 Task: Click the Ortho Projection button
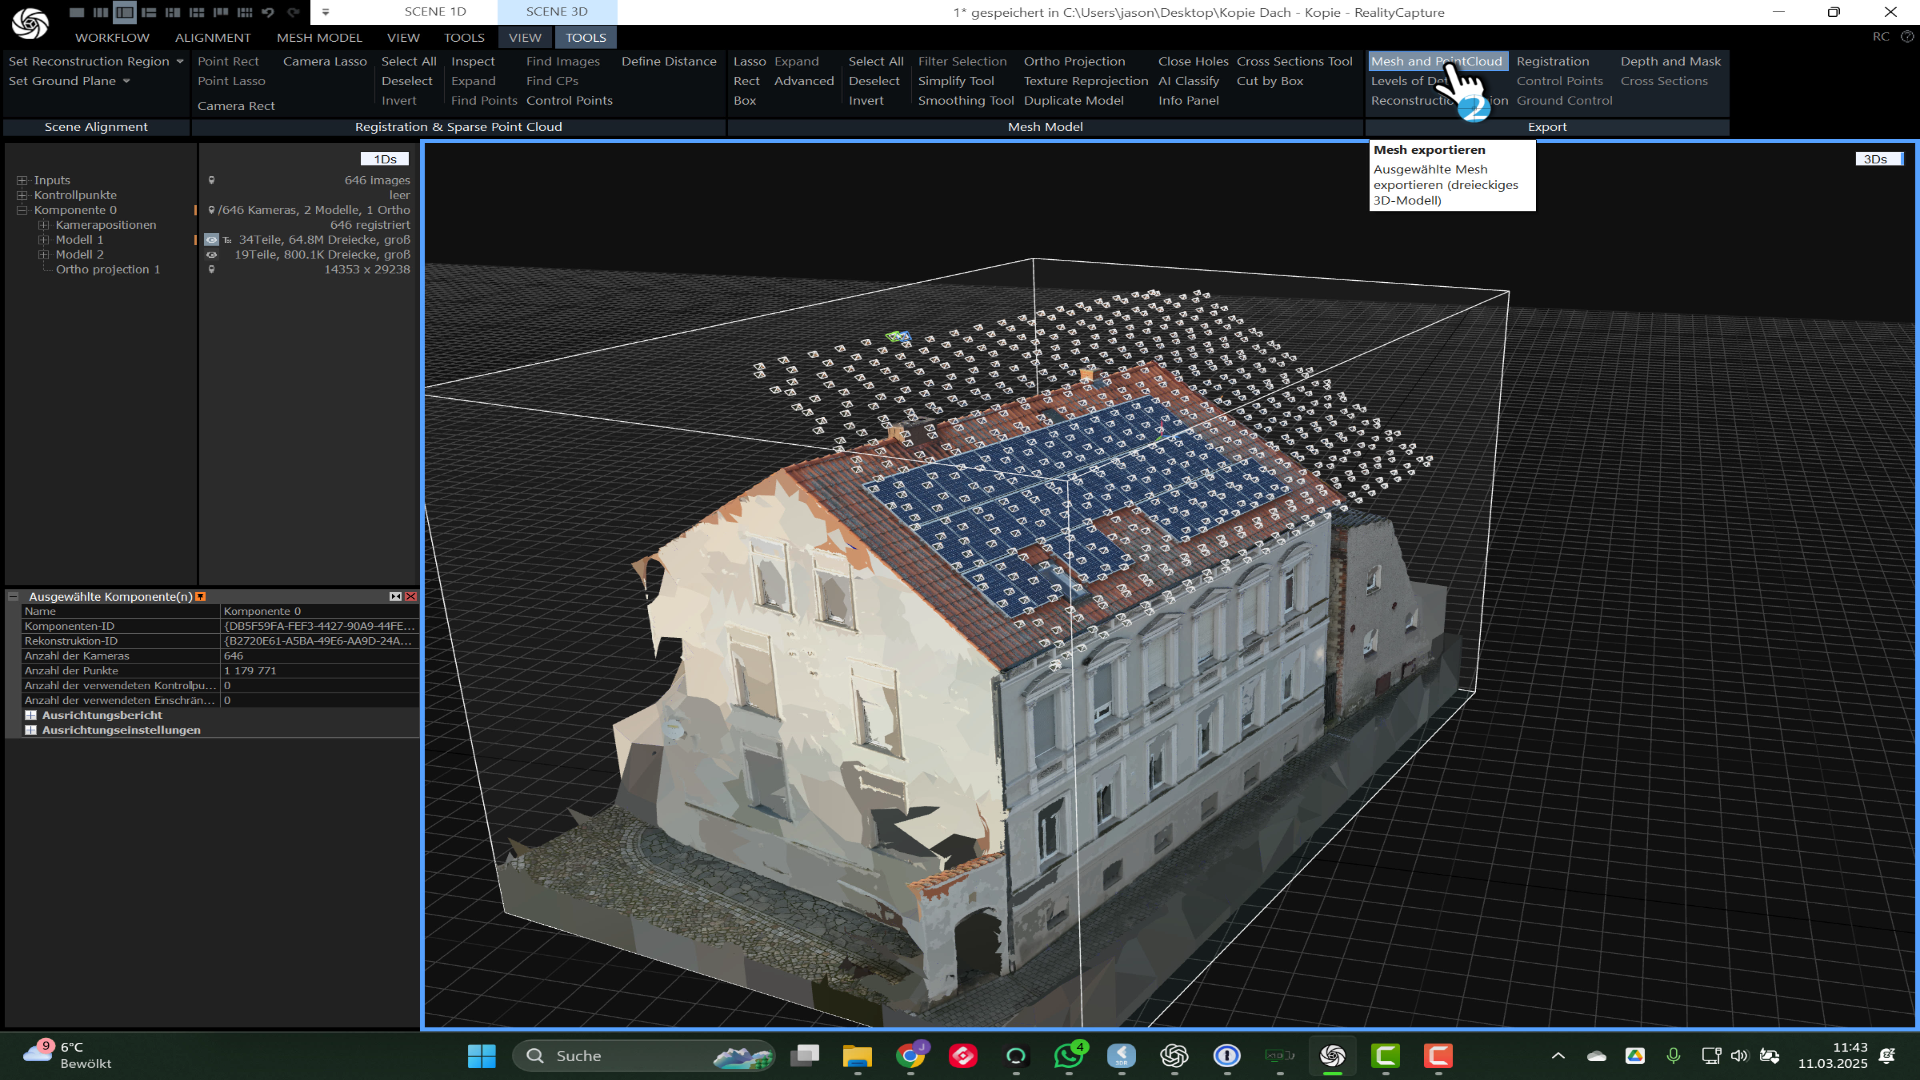pyautogui.click(x=1073, y=62)
